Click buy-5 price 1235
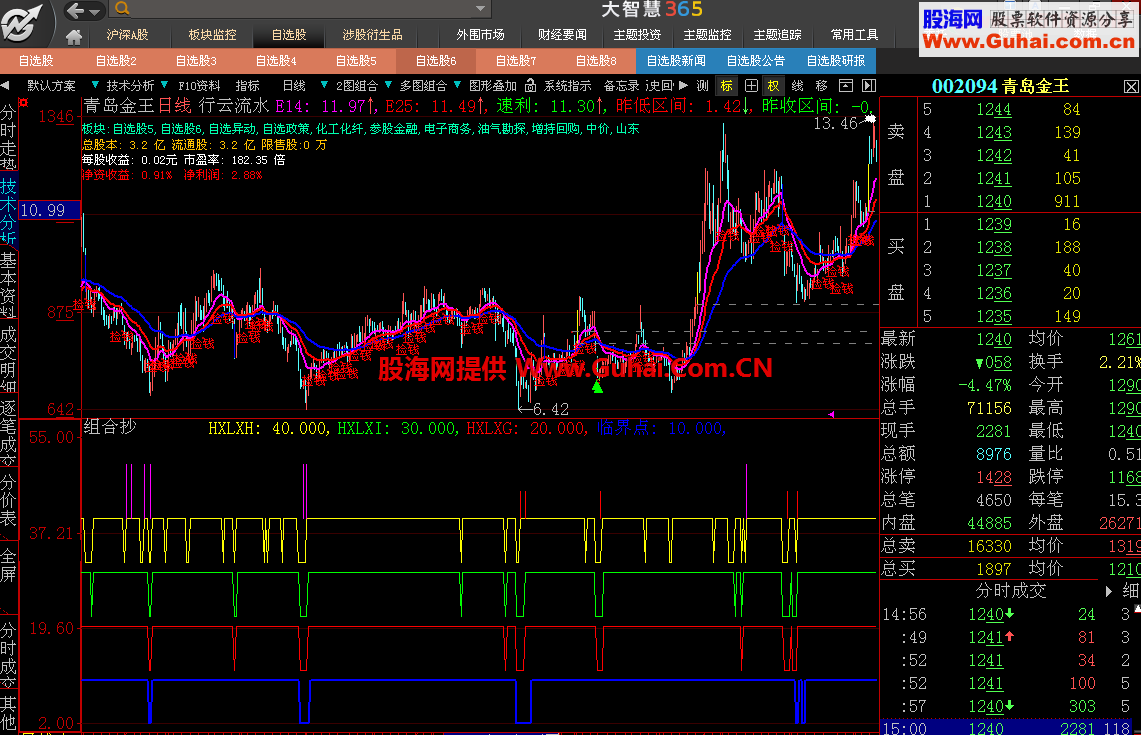This screenshot has width=1141, height=735. tap(994, 316)
